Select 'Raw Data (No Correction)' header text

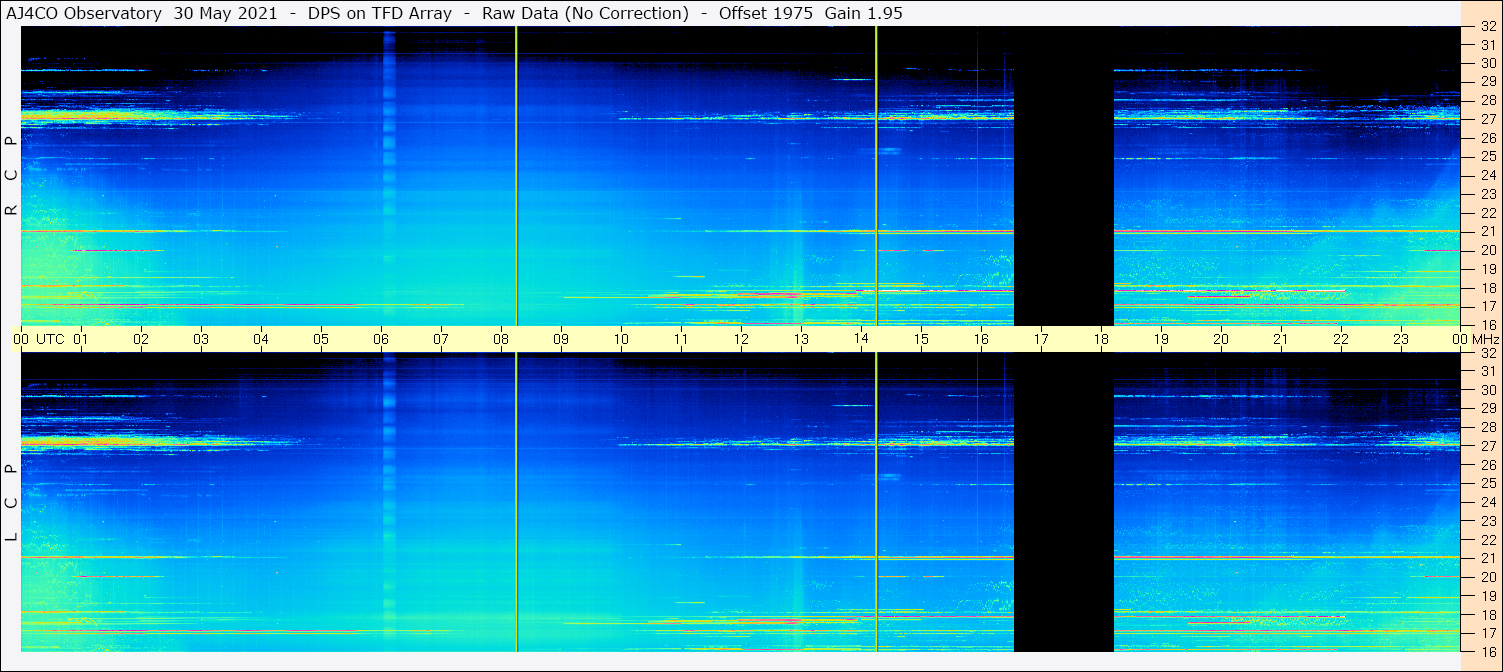(x=585, y=13)
